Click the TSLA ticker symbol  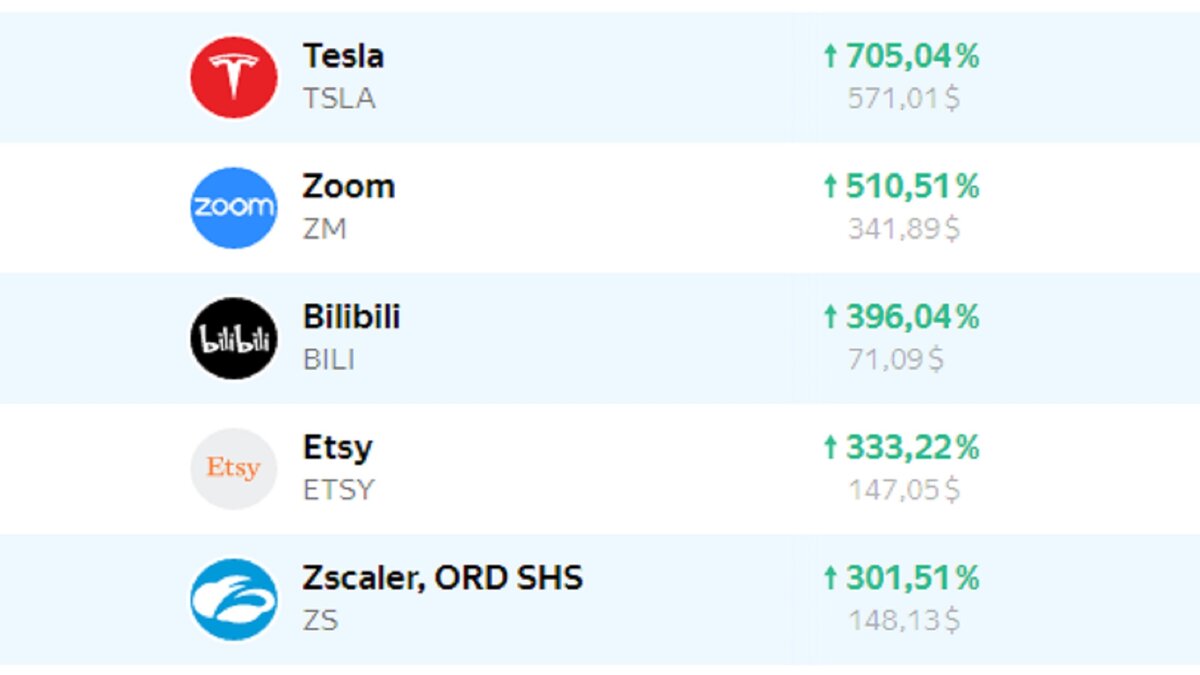[340, 99]
